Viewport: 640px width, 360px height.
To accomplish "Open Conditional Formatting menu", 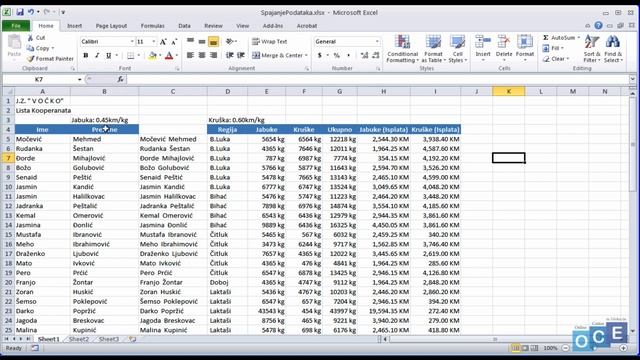I will 402,49.
